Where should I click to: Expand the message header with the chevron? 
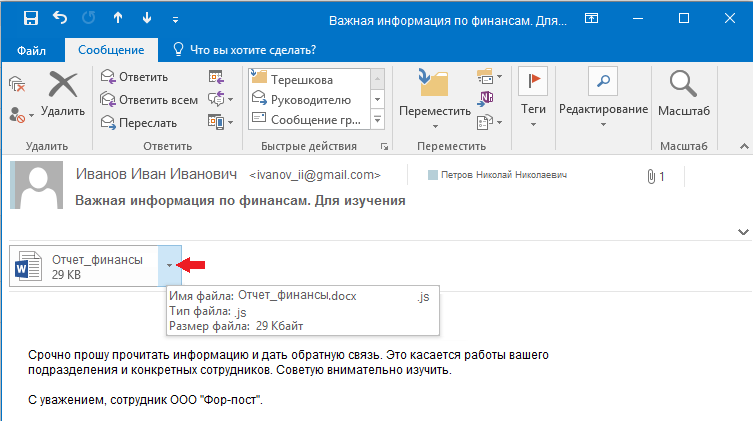pos(743,232)
